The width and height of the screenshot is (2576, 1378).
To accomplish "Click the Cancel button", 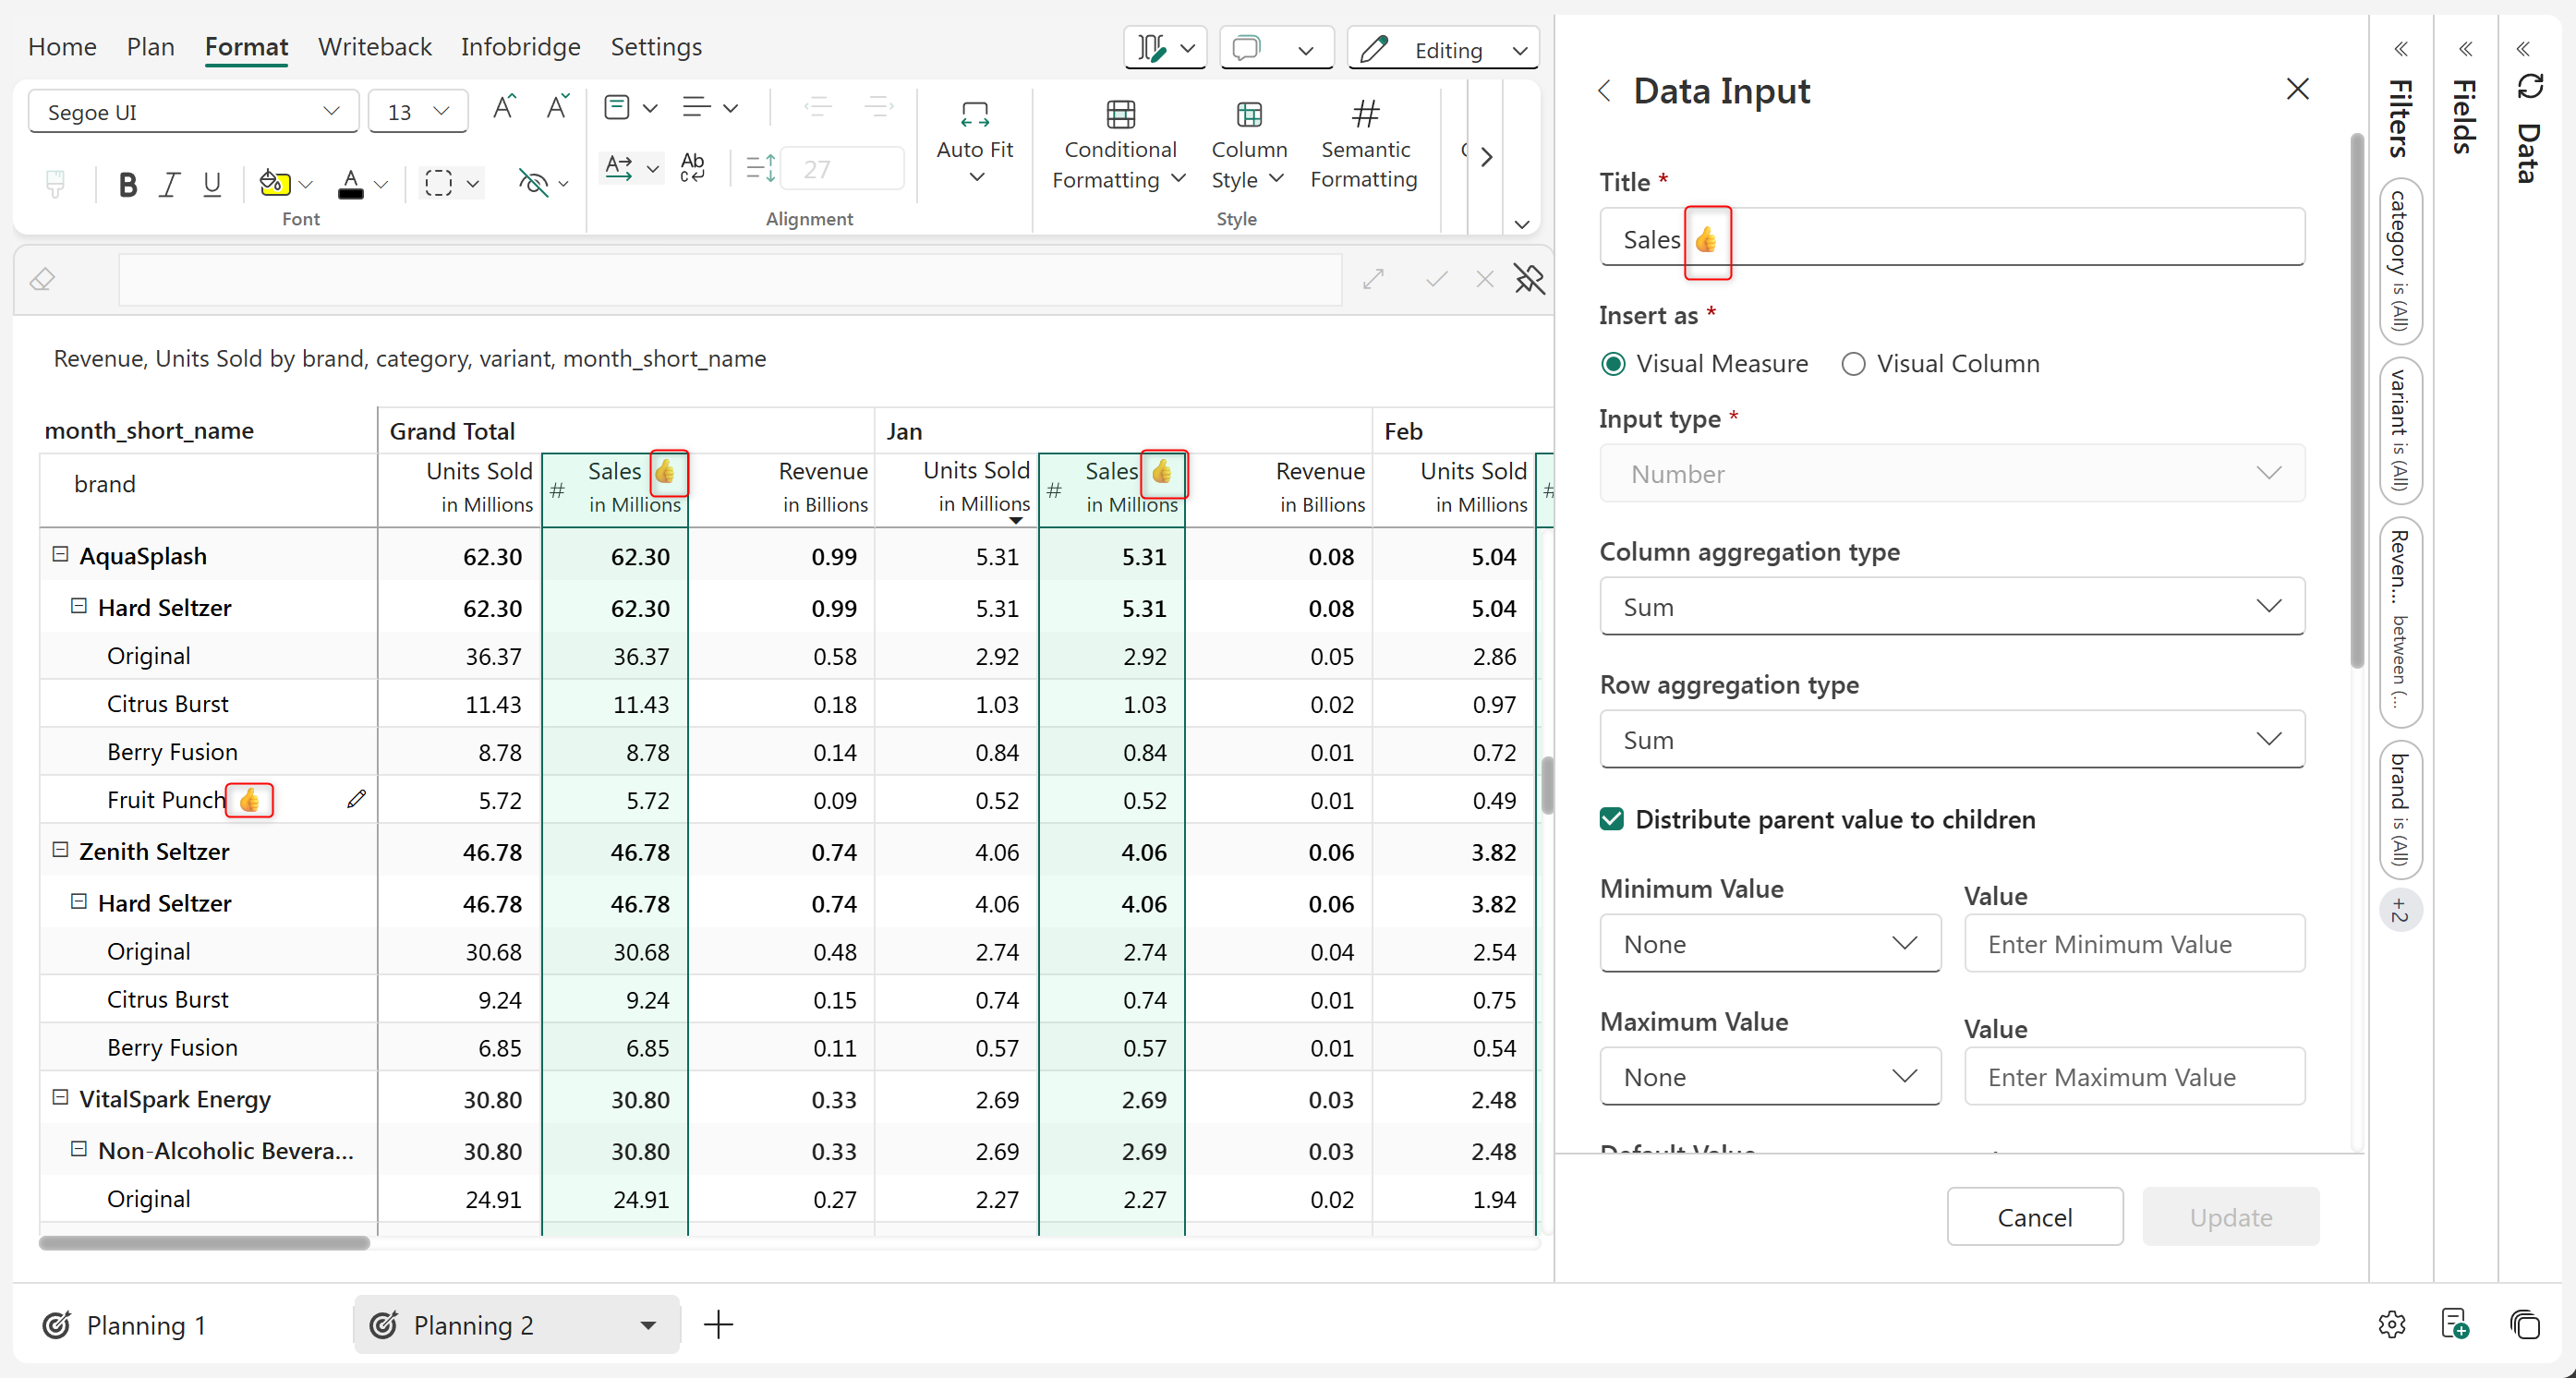I will point(2034,1217).
